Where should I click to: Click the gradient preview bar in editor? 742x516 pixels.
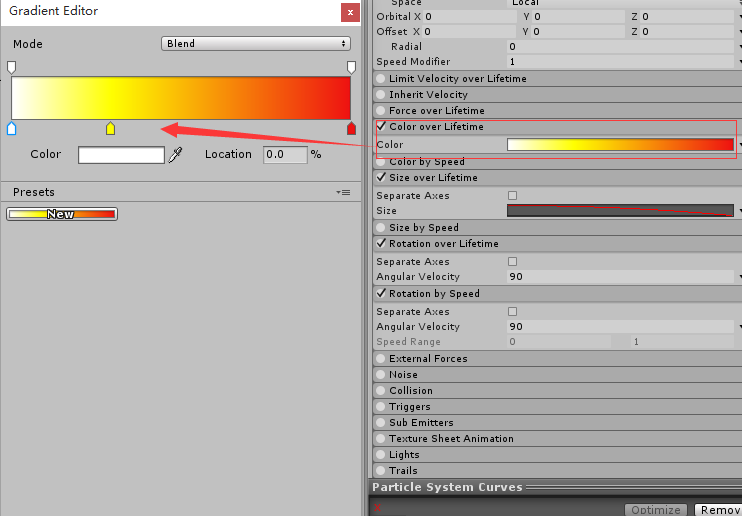click(181, 98)
